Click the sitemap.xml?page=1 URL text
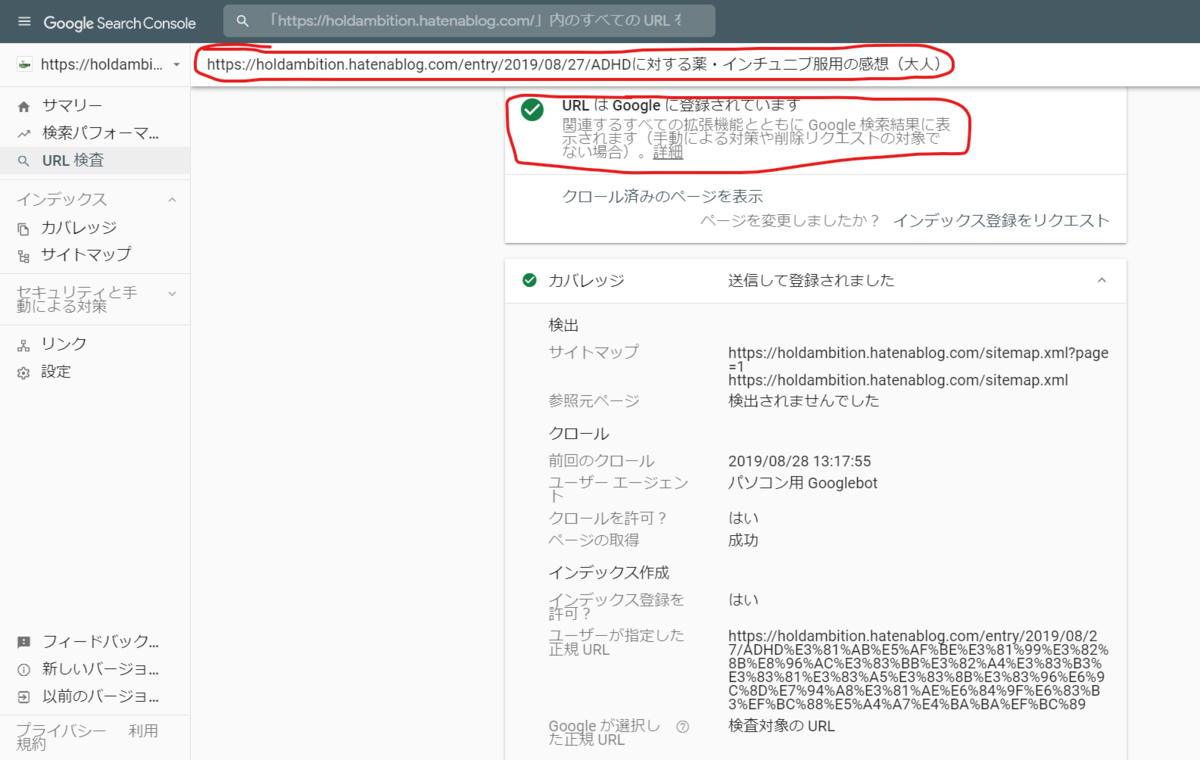 click(x=918, y=359)
